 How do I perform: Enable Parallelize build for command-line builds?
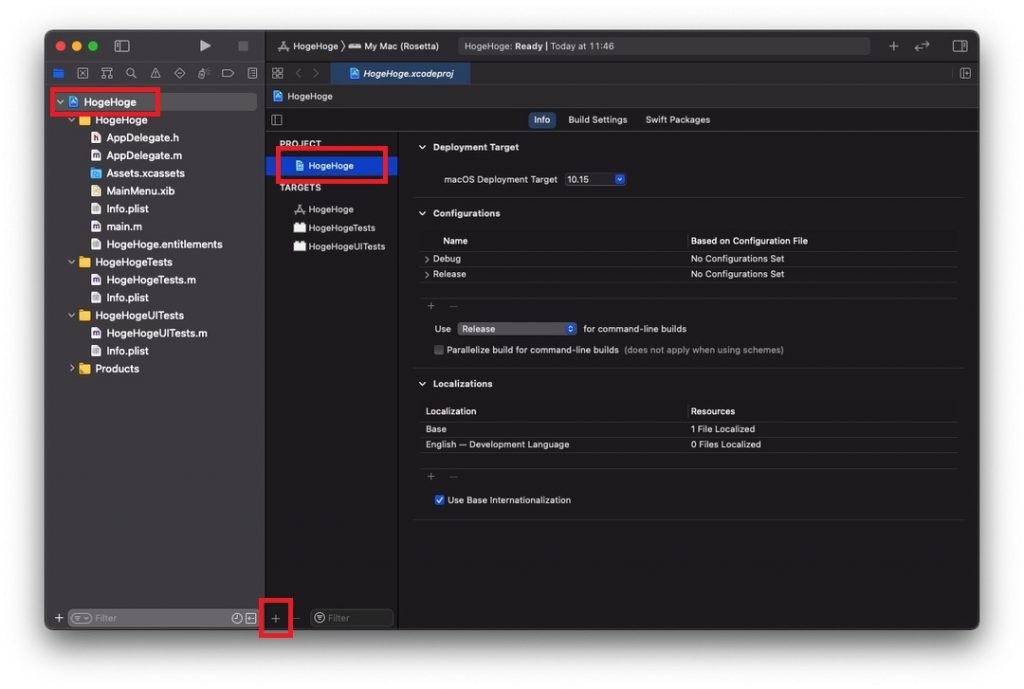pyautogui.click(x=439, y=350)
